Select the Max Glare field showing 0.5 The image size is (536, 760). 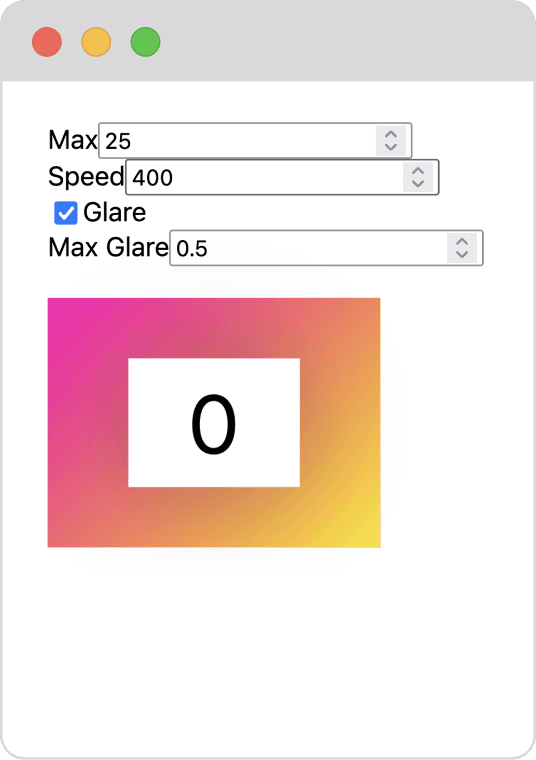pyautogui.click(x=326, y=248)
